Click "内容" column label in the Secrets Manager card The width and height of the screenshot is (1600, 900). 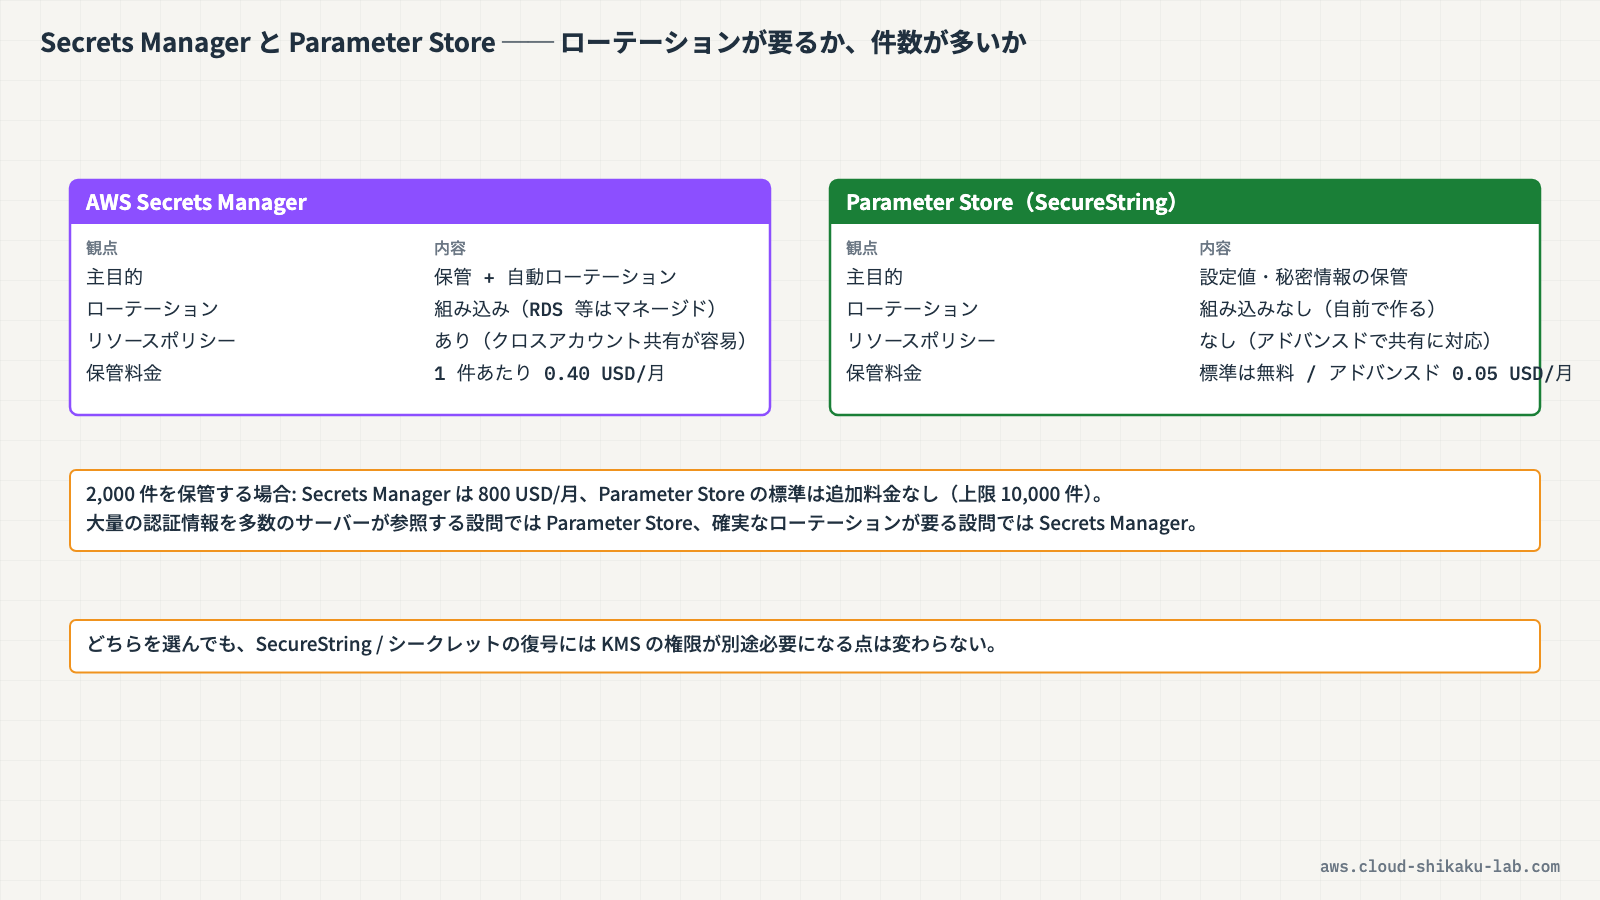click(x=450, y=248)
